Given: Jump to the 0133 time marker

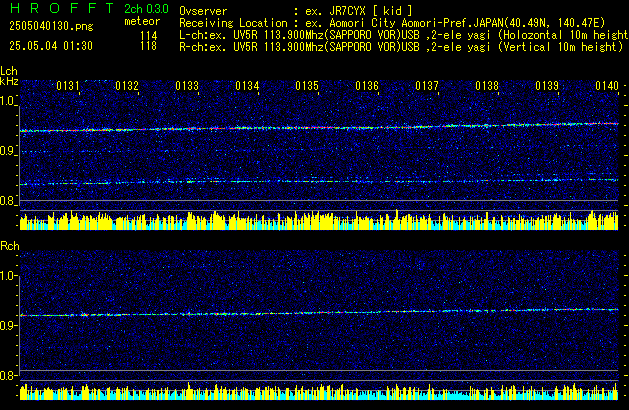Looking at the screenshot, I should [x=187, y=86].
